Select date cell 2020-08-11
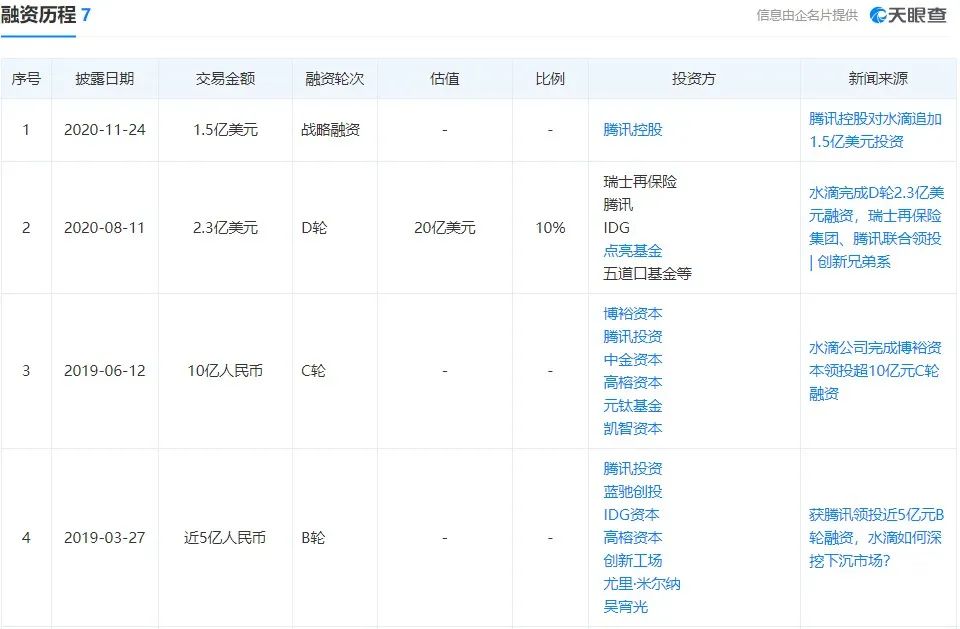960x629 pixels. click(105, 228)
